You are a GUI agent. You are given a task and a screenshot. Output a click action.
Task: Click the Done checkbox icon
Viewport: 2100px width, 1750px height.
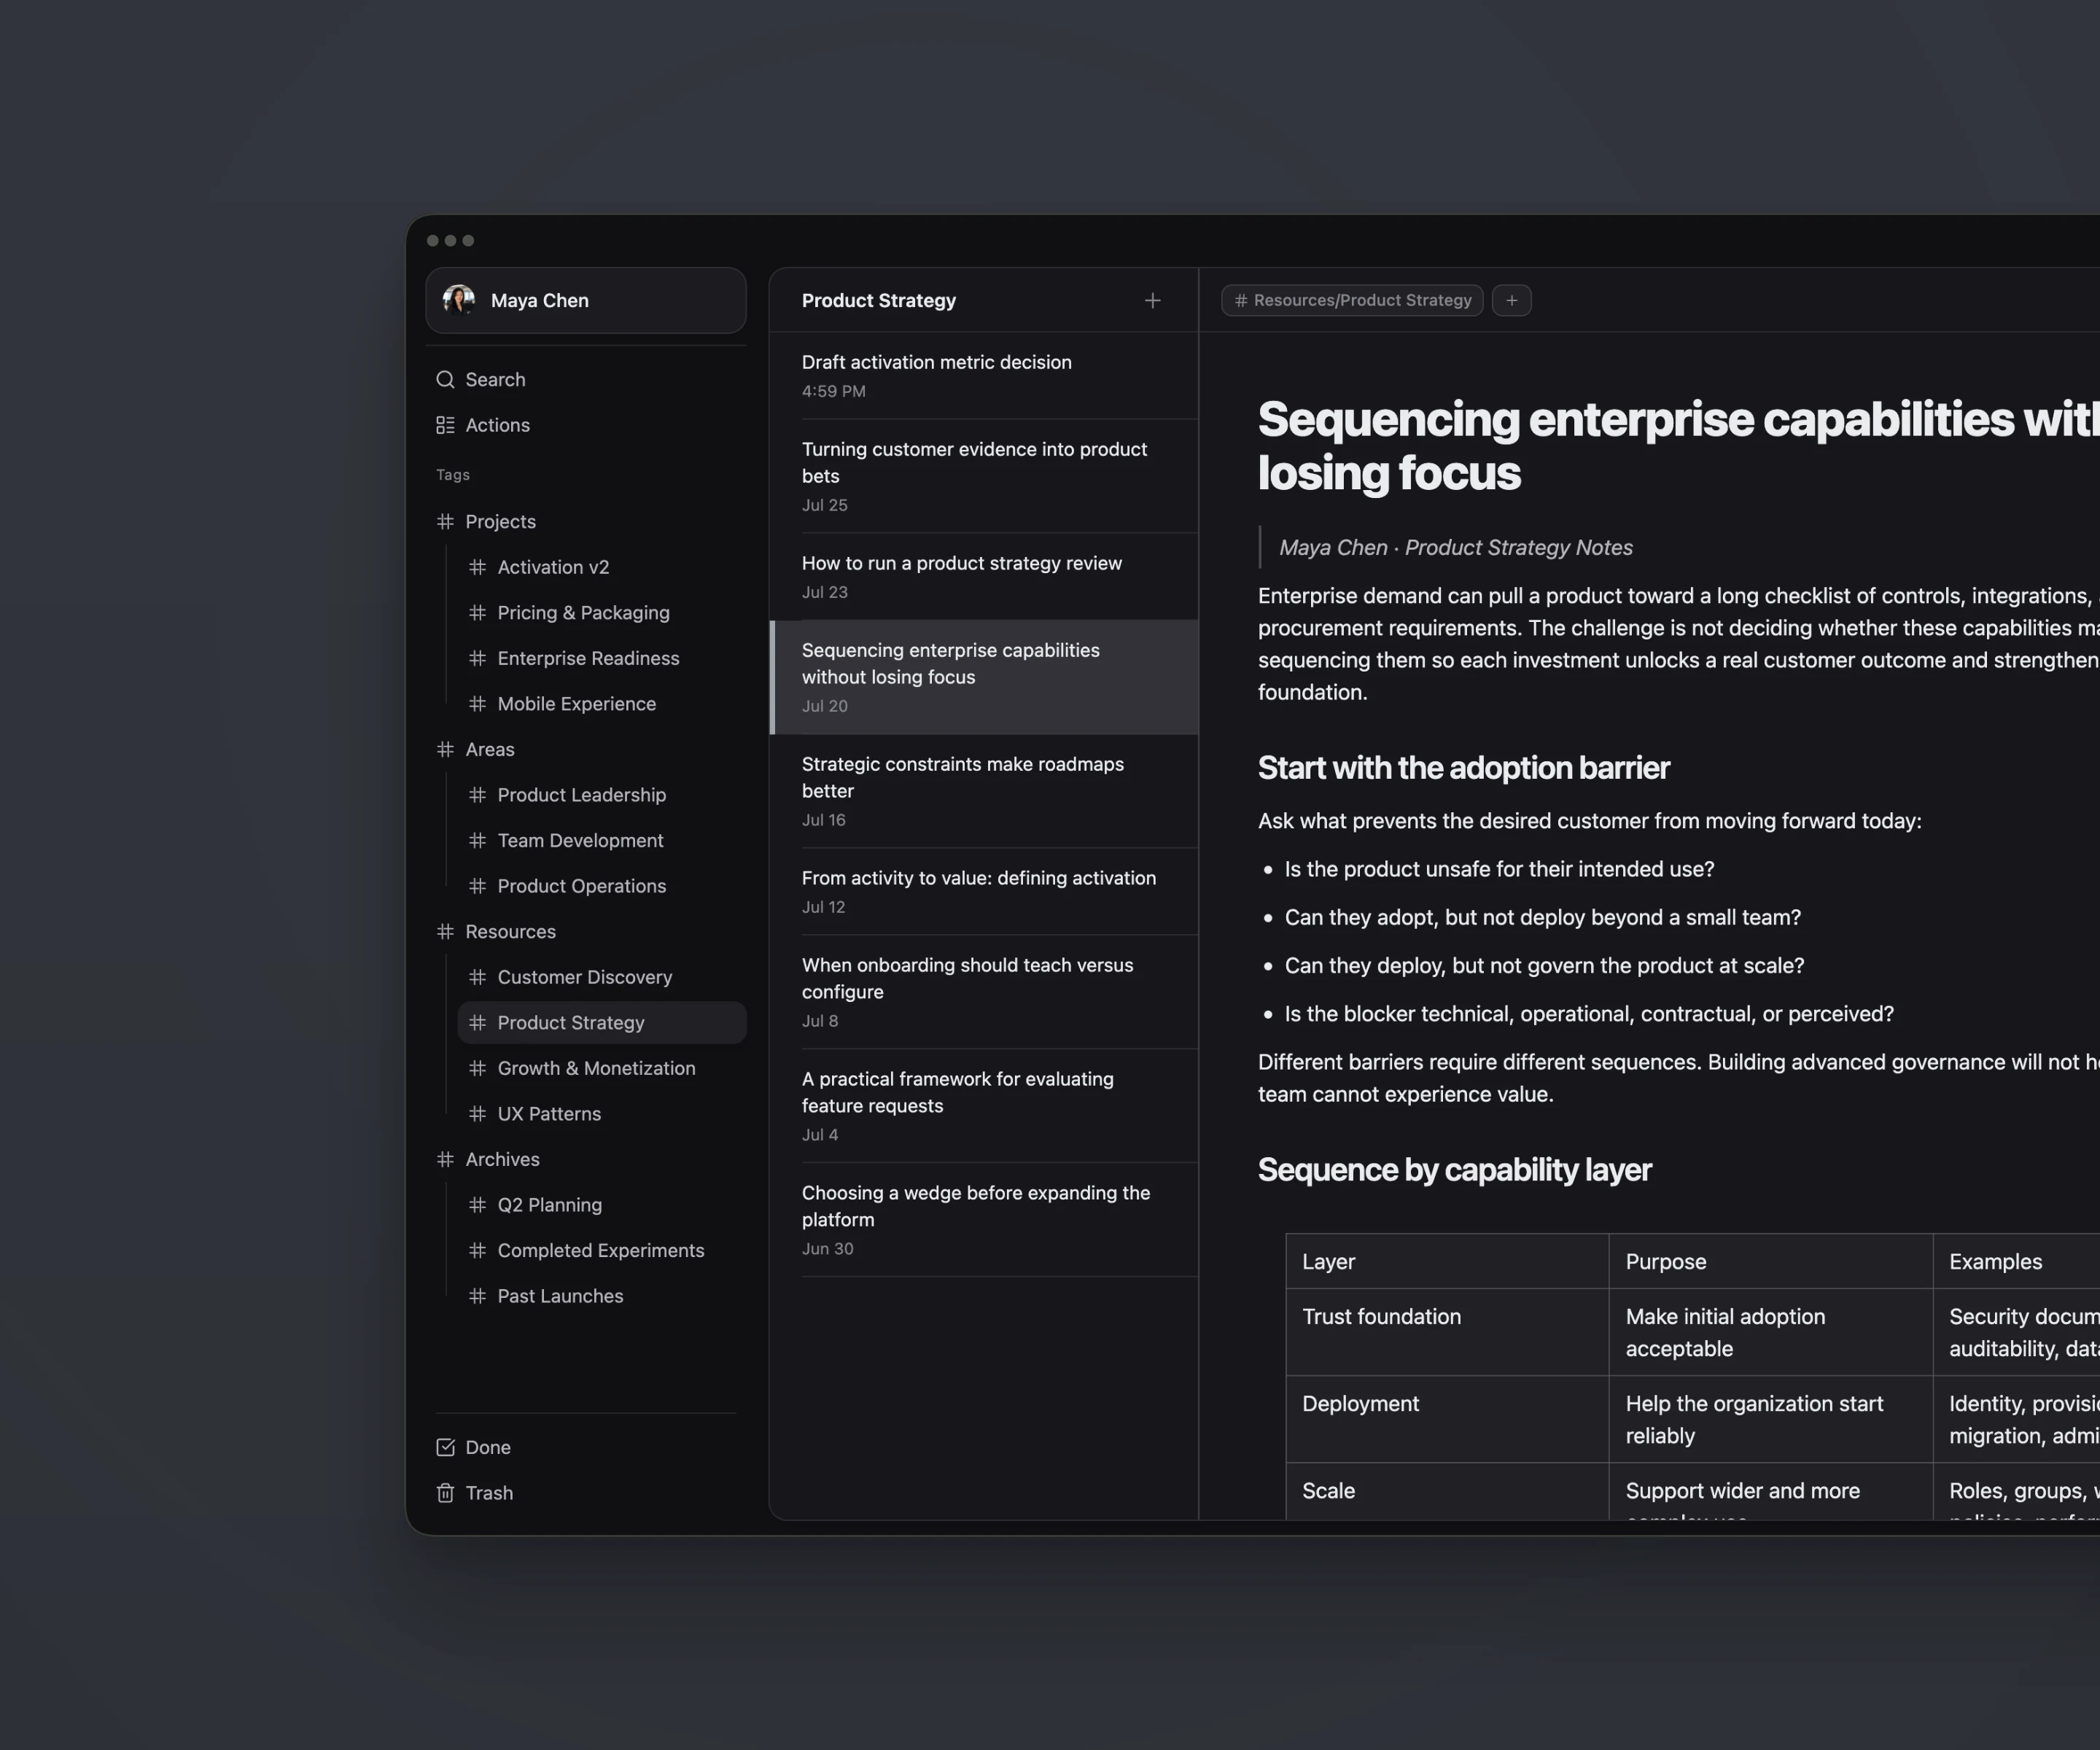445,1447
